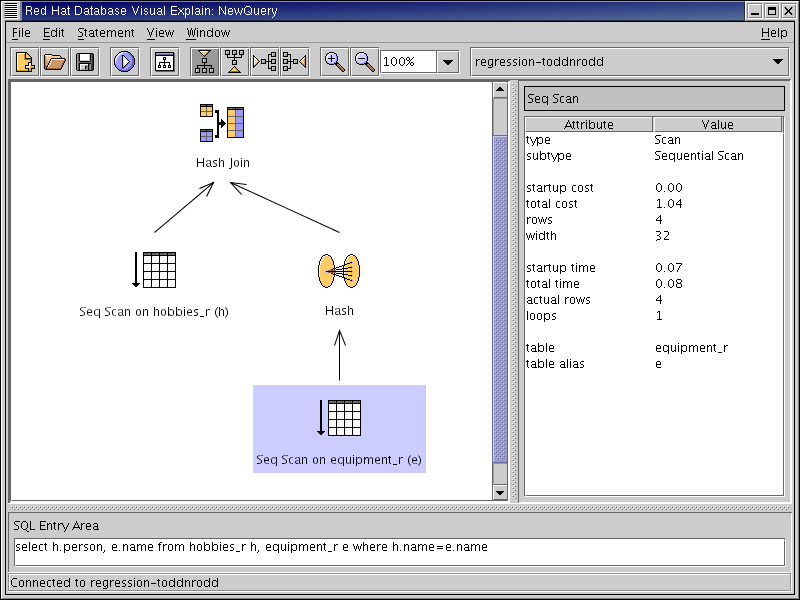
Task: Select the 0.08 total time value
Action: coord(669,284)
